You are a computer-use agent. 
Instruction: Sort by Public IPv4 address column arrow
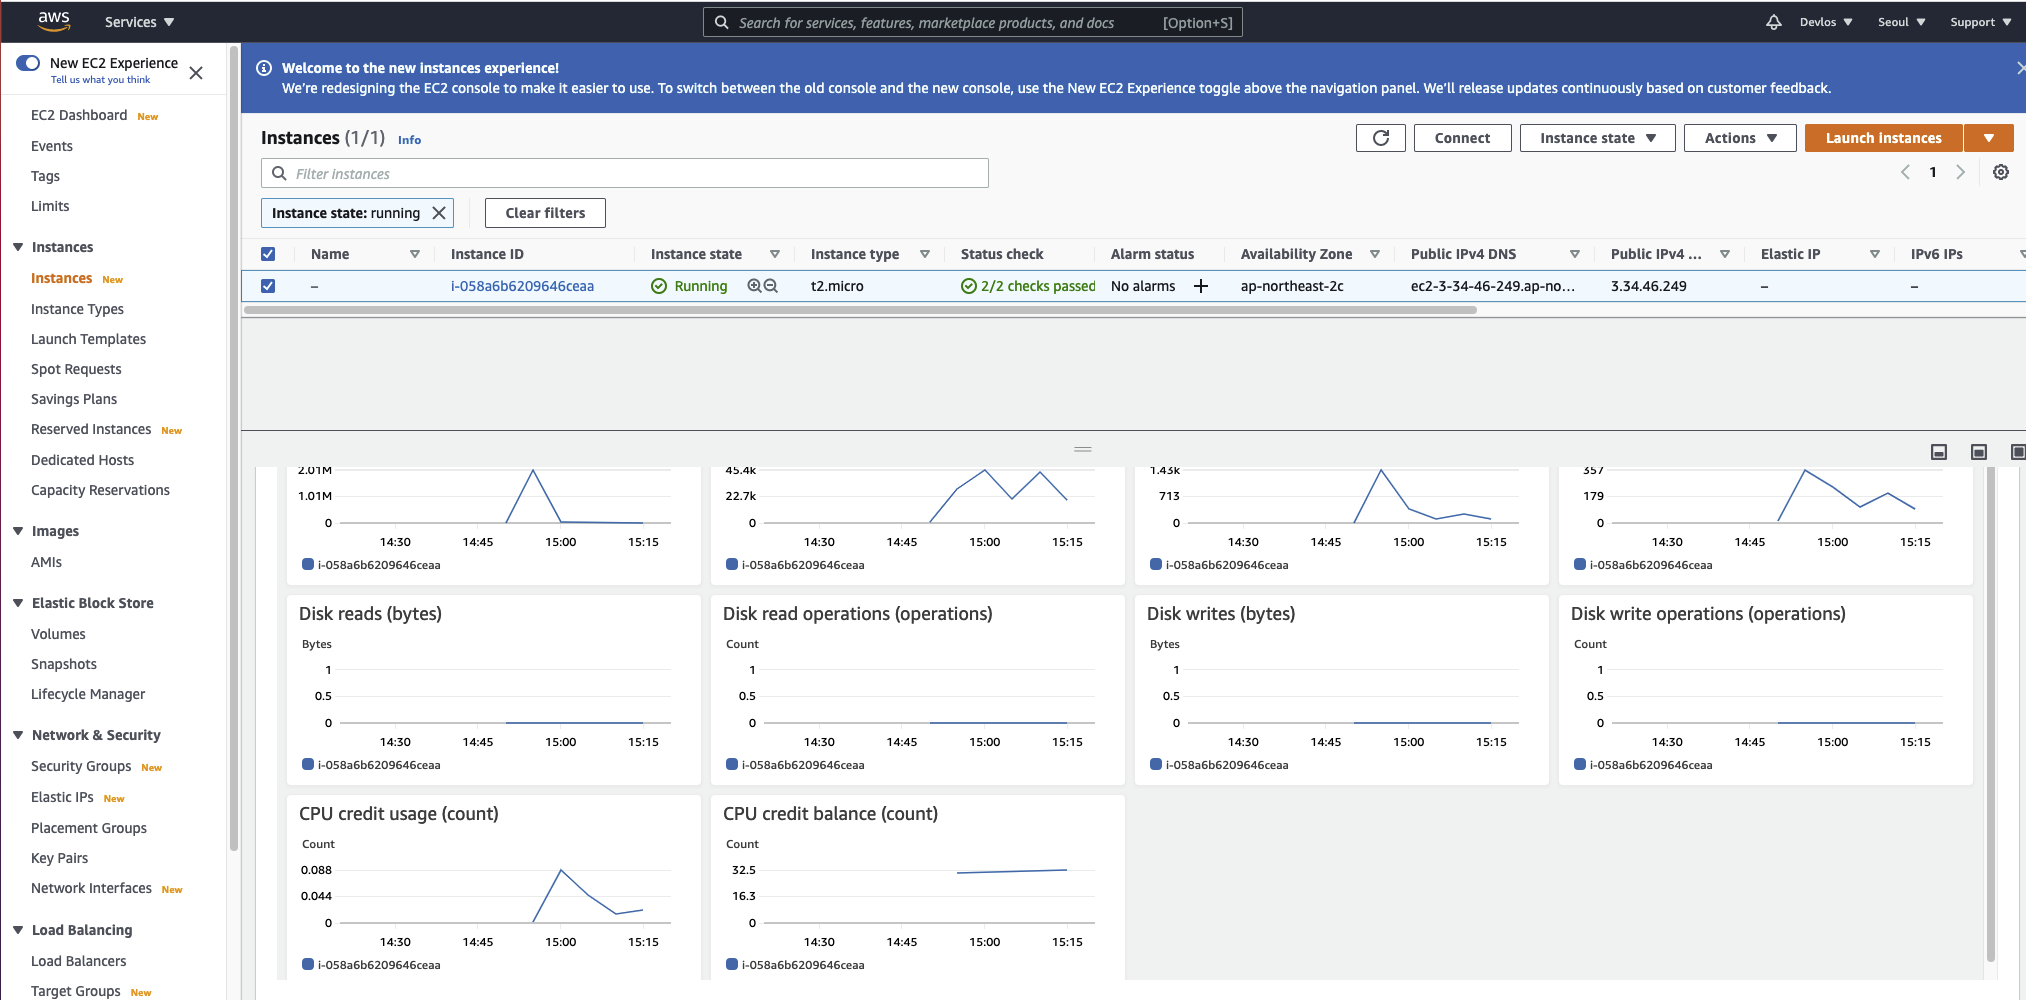[x=1725, y=254]
